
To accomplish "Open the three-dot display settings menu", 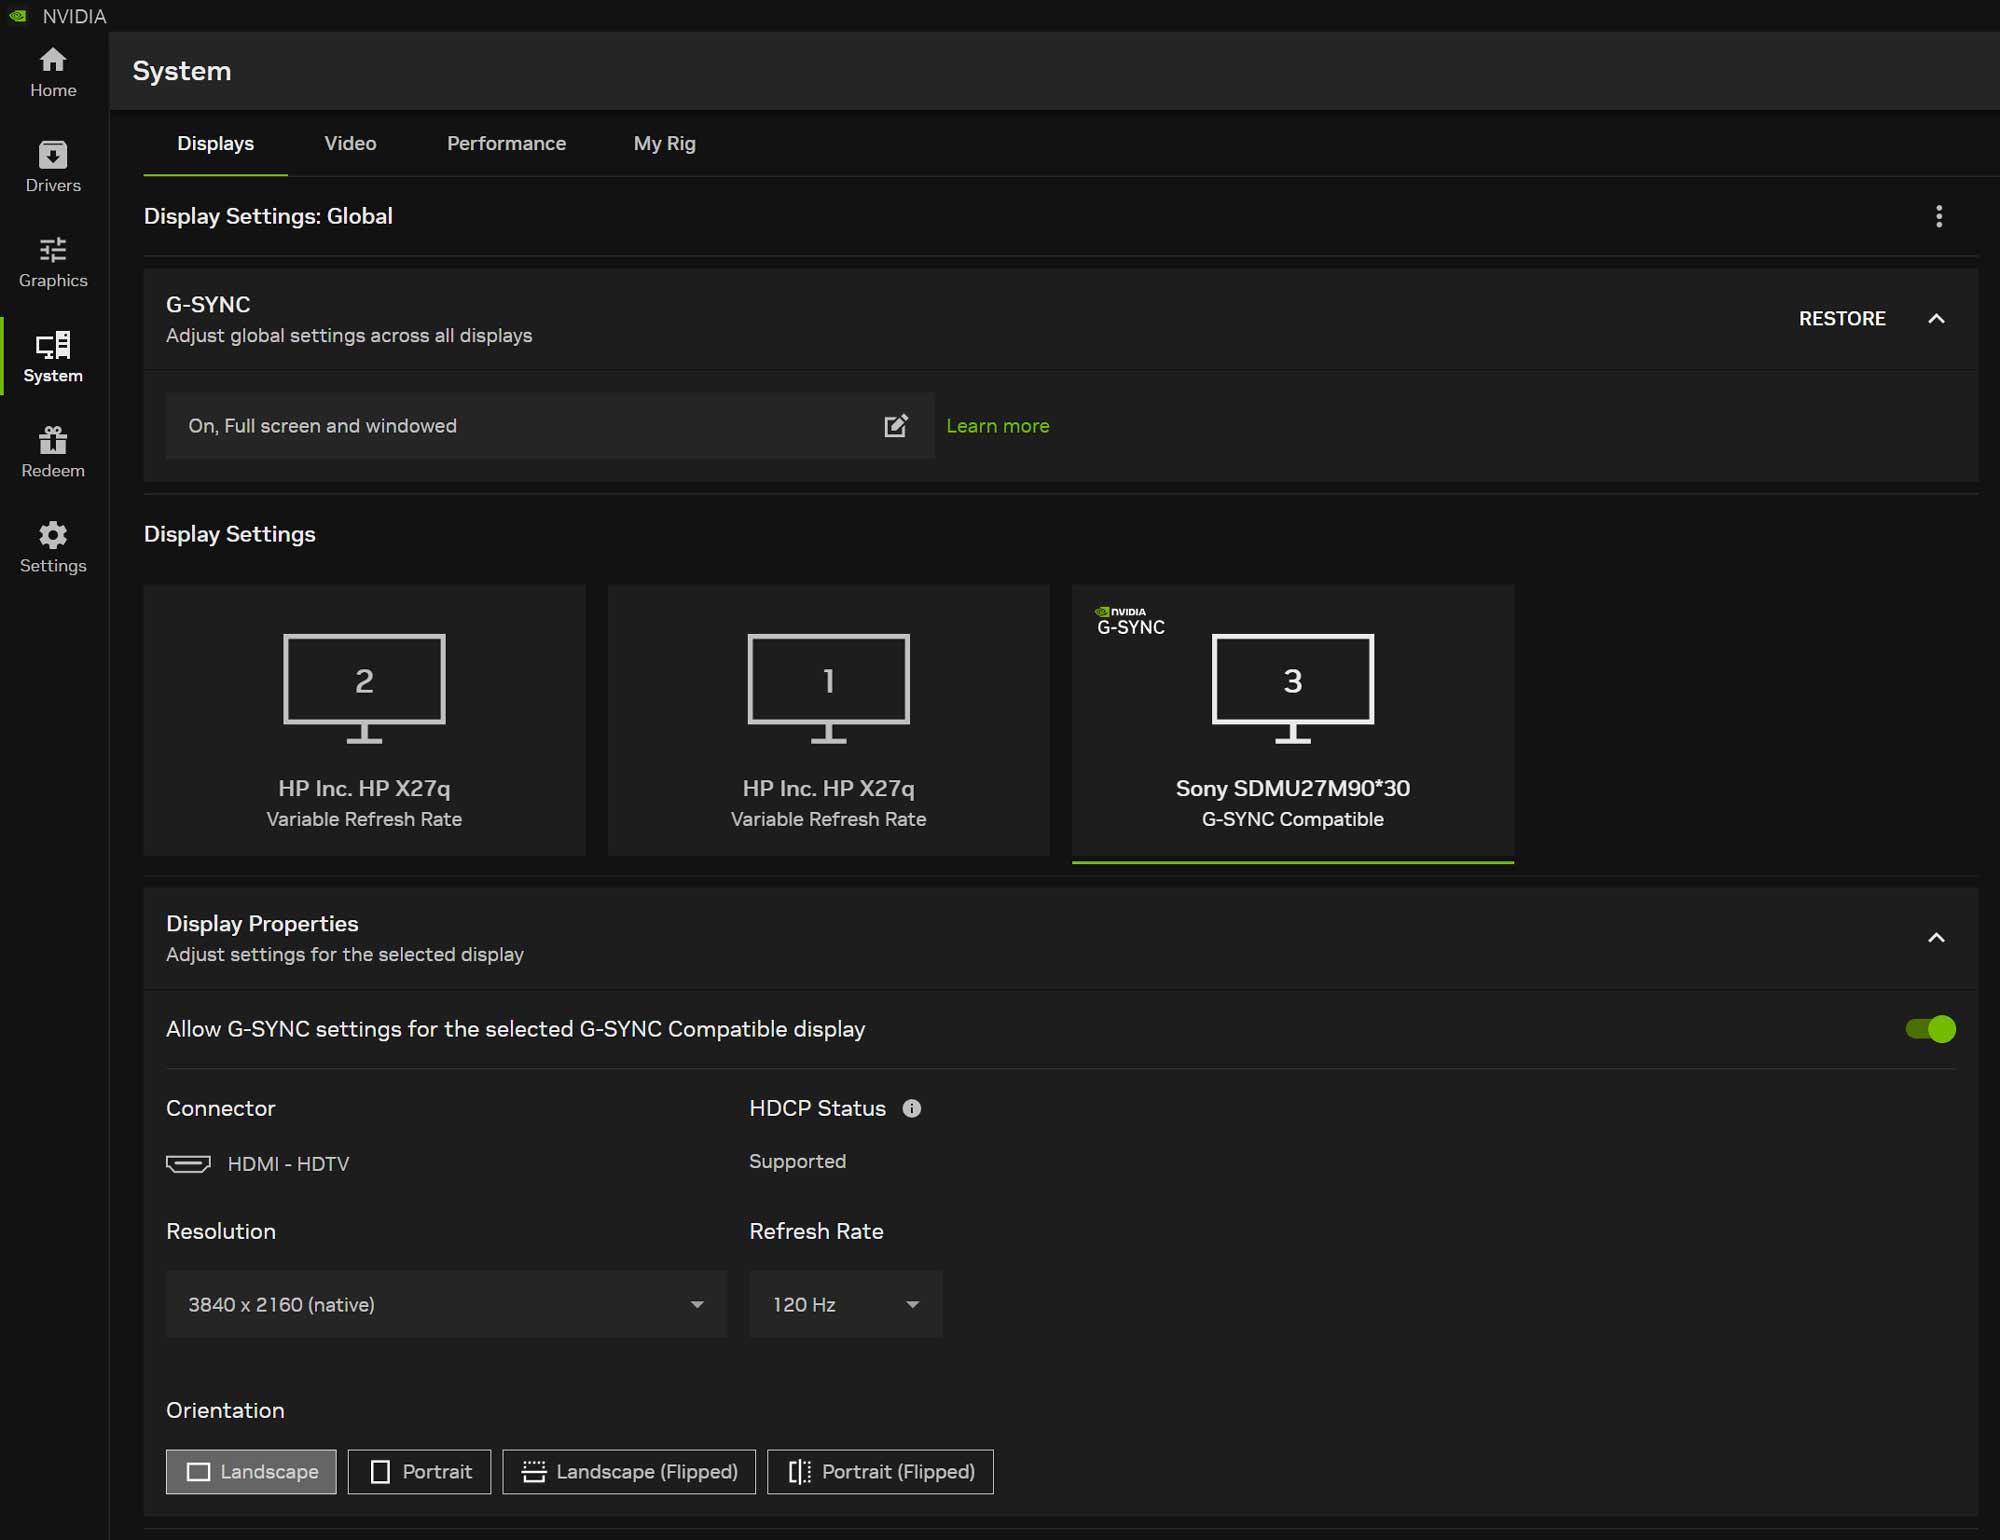I will pyautogui.click(x=1938, y=216).
